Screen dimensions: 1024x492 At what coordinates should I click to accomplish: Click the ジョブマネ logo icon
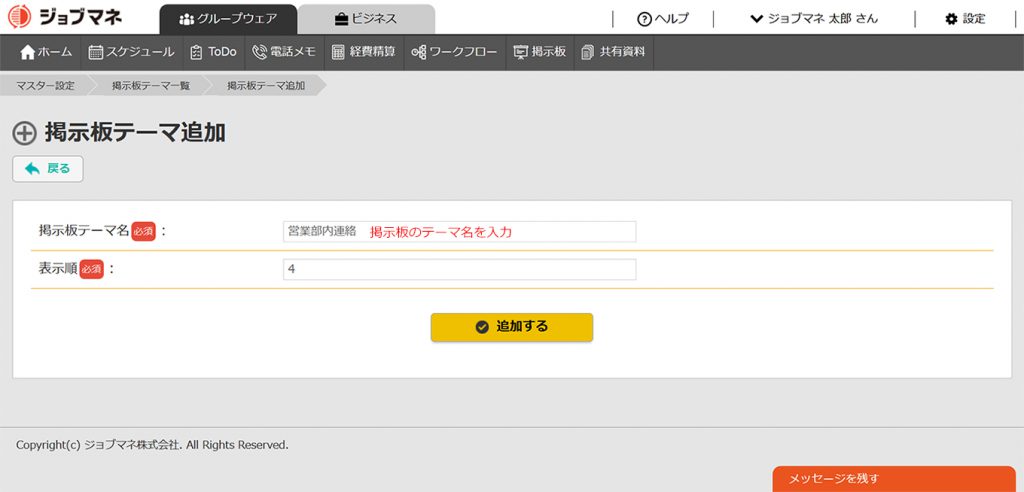pyautogui.click(x=20, y=17)
